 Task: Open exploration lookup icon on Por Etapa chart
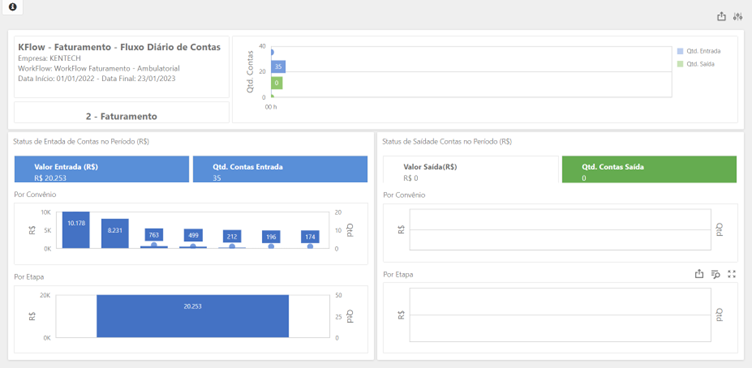tap(716, 274)
